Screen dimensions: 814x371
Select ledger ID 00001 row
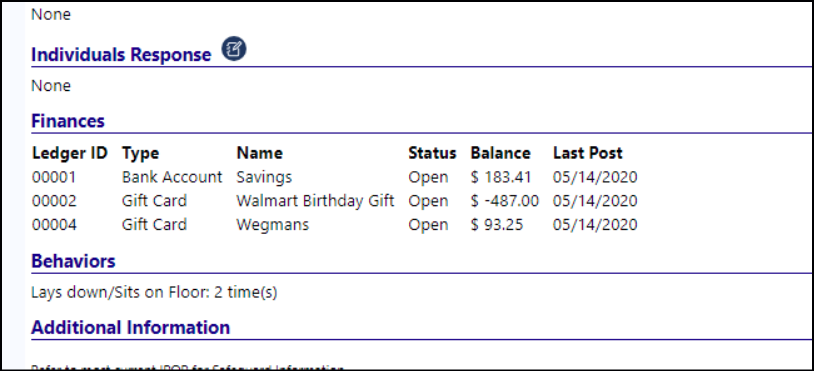[x=335, y=177]
